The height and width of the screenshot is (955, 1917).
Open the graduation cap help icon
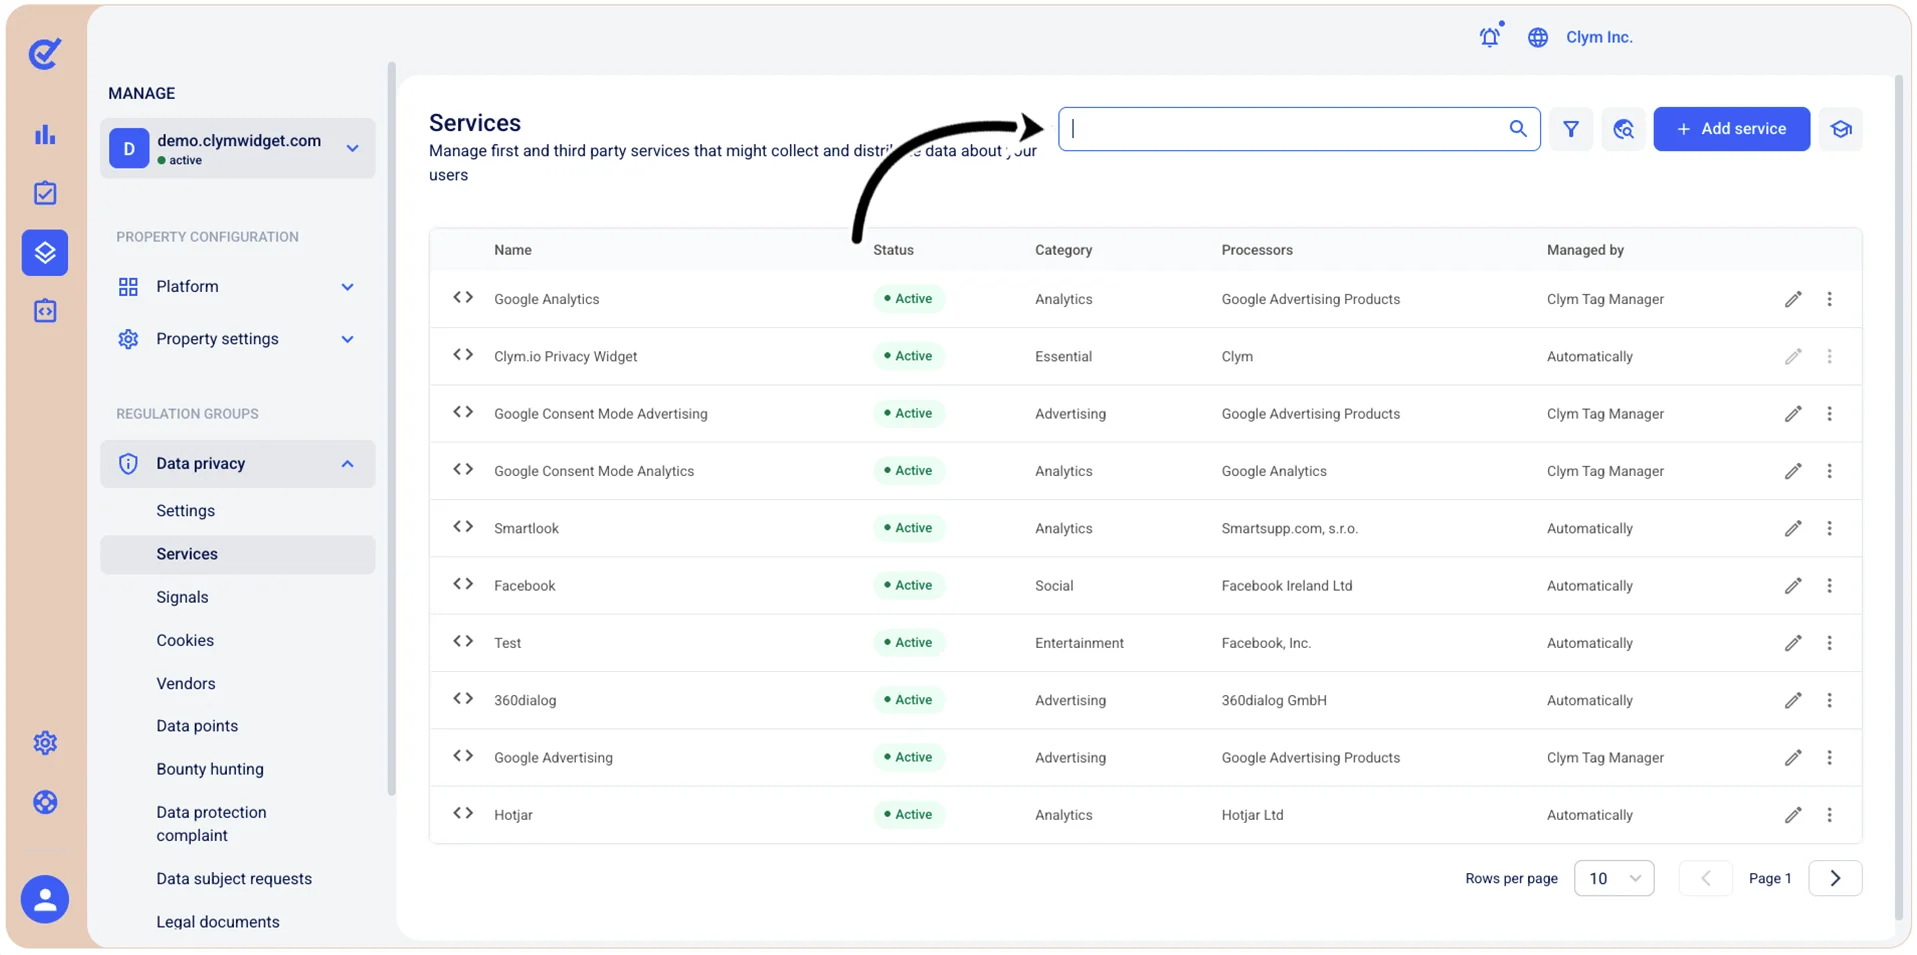coord(1841,129)
